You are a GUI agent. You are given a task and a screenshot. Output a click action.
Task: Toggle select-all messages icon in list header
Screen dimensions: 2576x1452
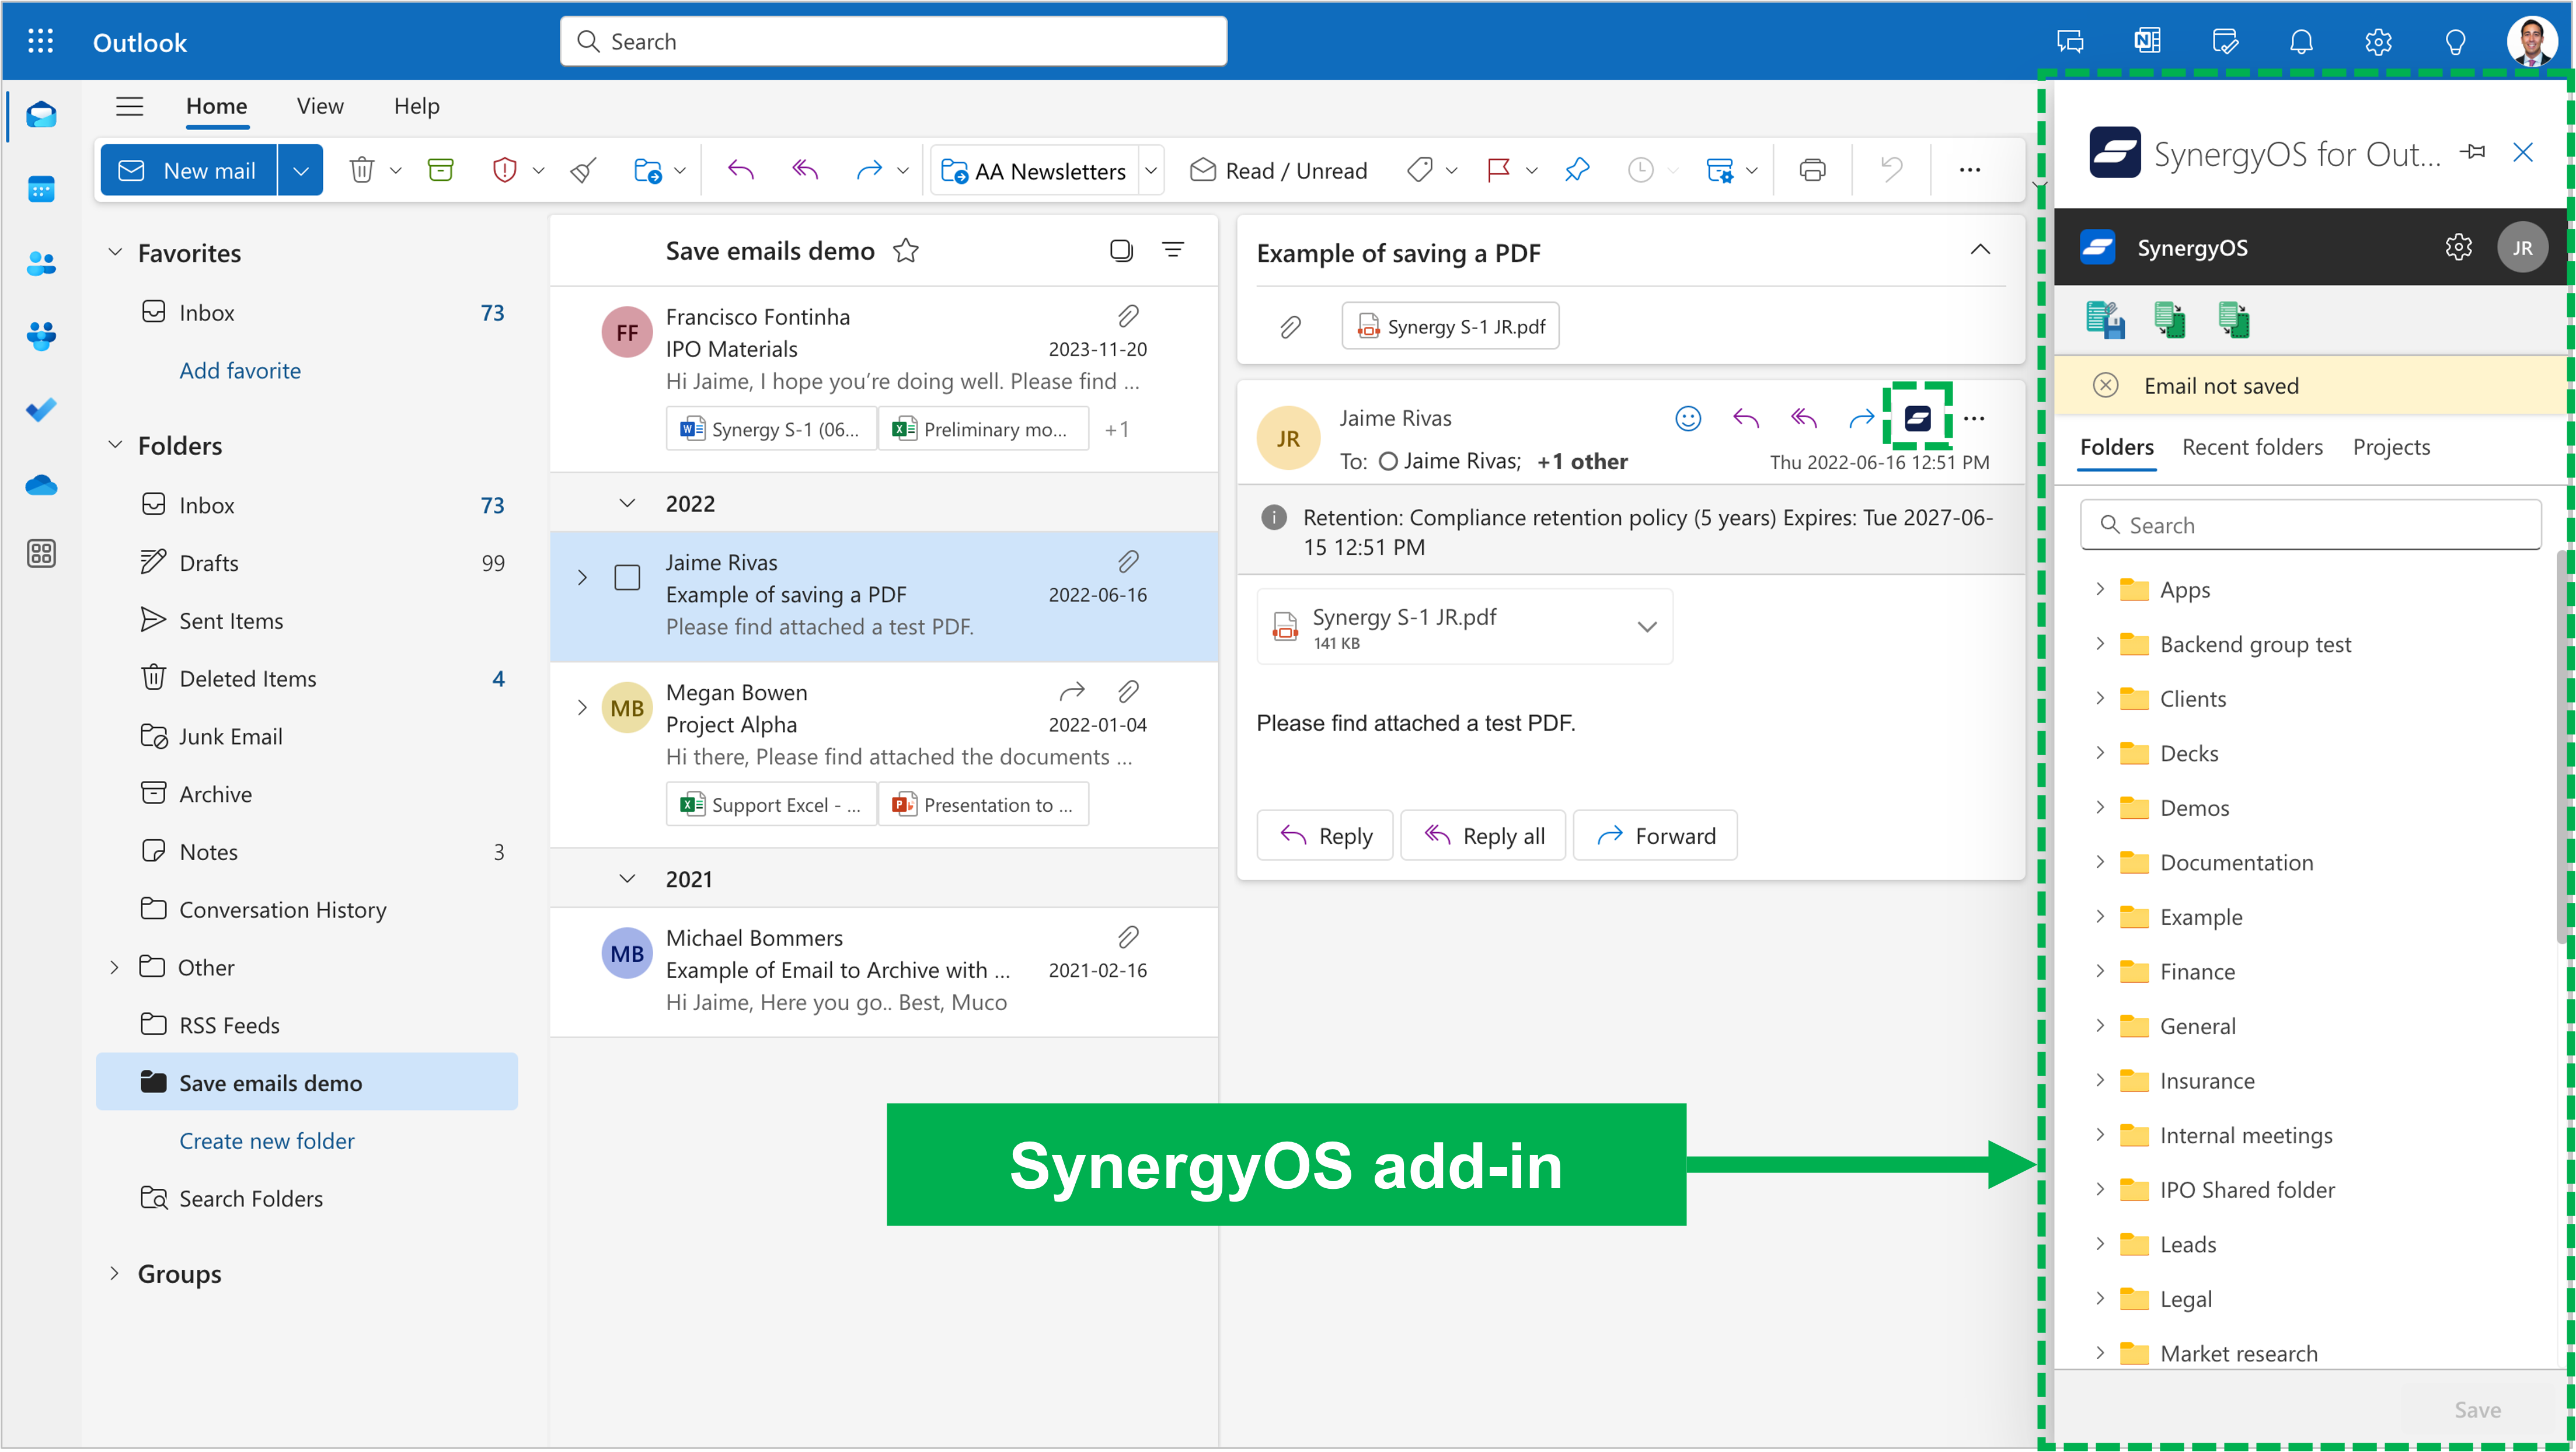(x=1121, y=250)
